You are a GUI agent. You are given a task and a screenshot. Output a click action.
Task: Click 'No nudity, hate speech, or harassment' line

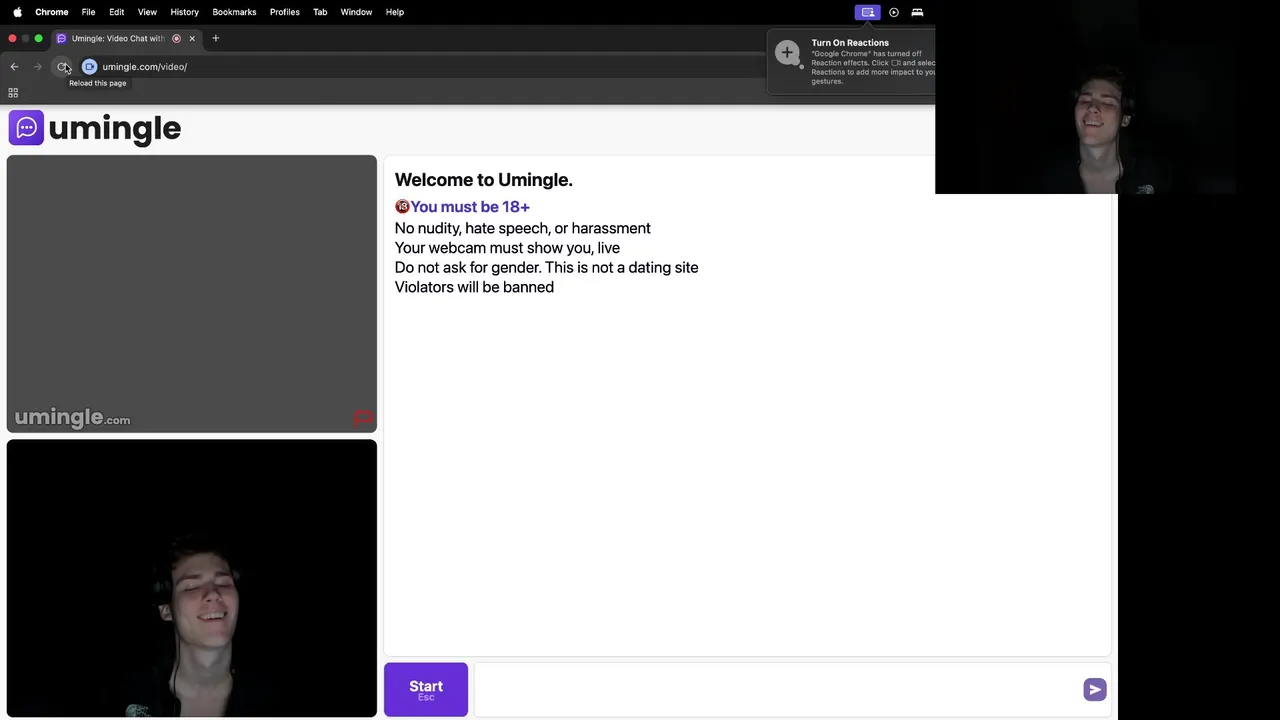[523, 229]
